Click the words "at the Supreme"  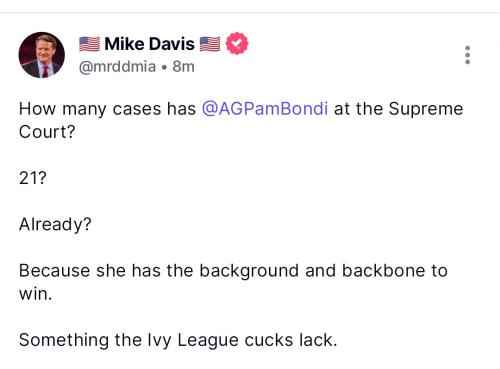[x=399, y=109]
